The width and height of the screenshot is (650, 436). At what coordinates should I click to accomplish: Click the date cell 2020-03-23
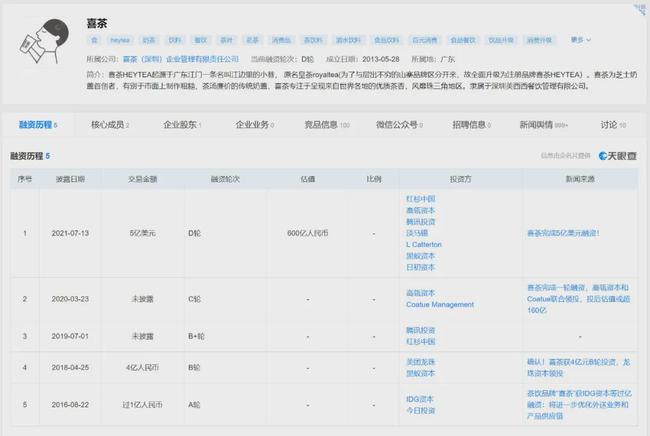pos(70,299)
